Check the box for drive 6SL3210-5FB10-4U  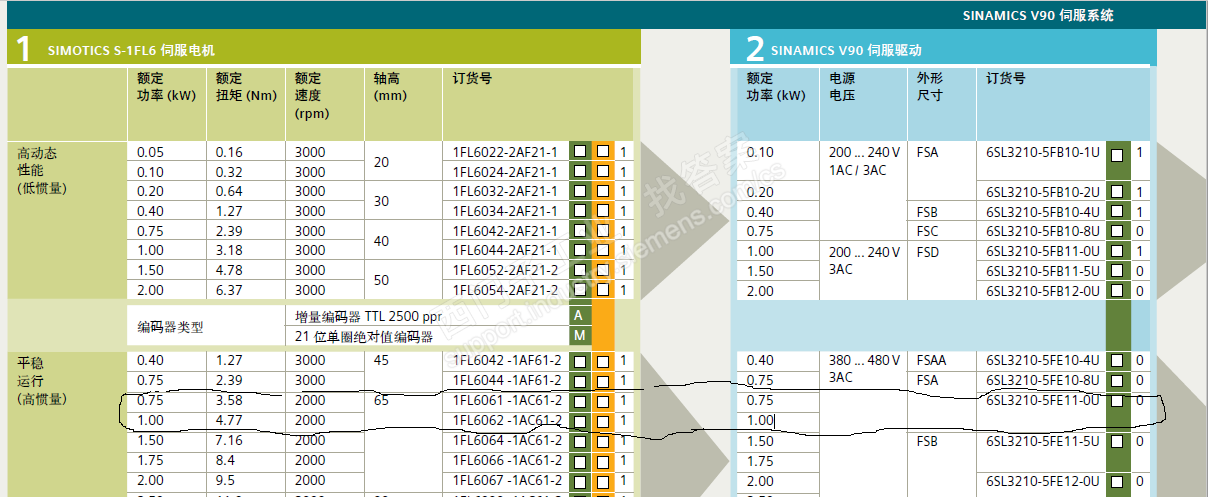pos(1117,211)
